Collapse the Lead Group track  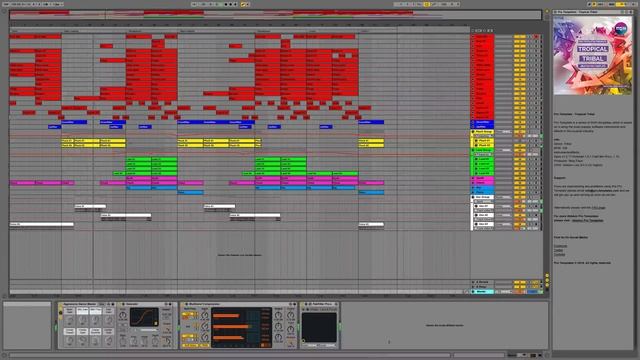473,150
